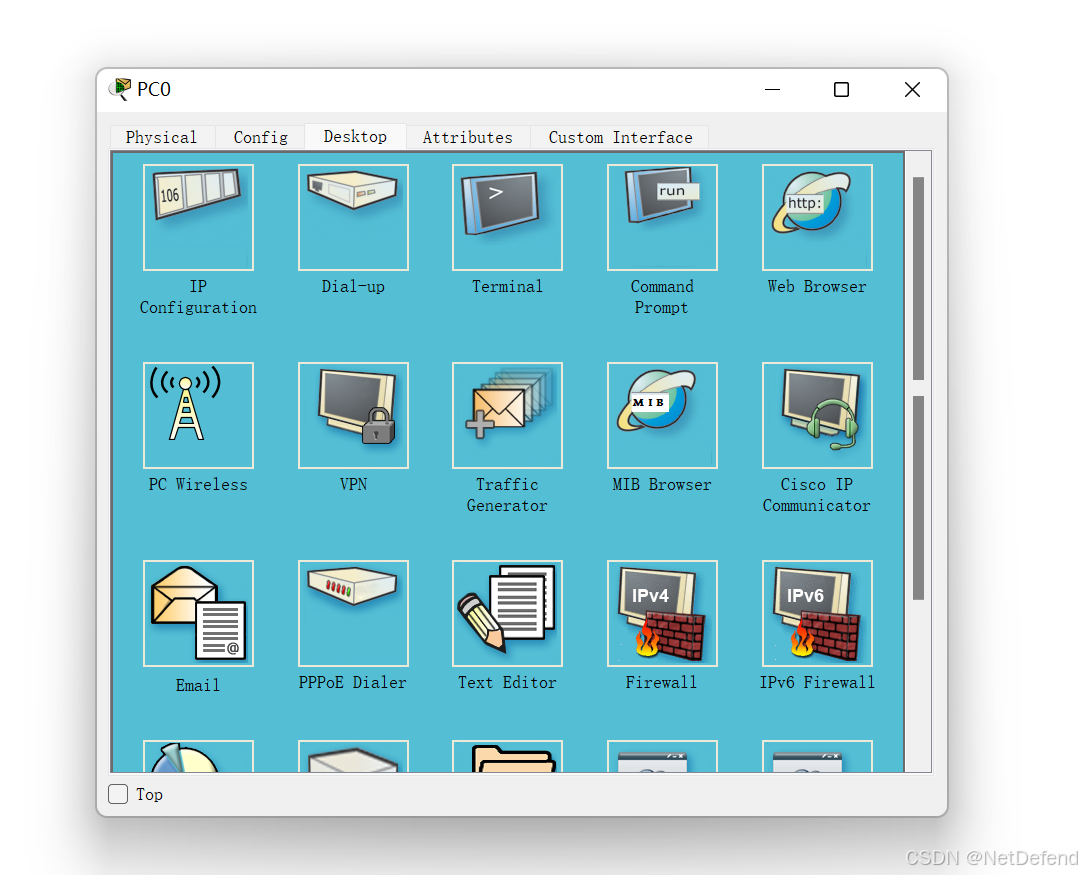Click the partially visible folder icon

tap(507, 756)
